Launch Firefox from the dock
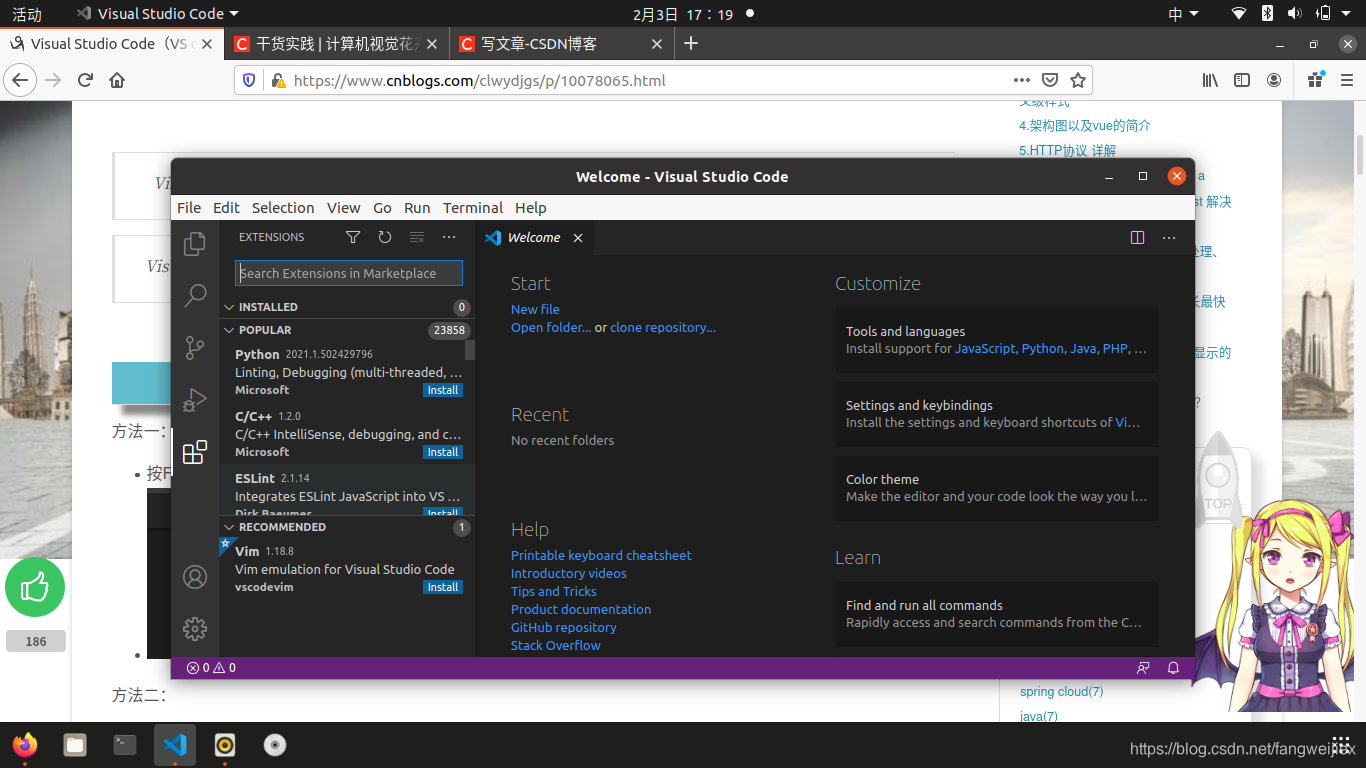Image resolution: width=1366 pixels, height=768 pixels. (x=25, y=745)
